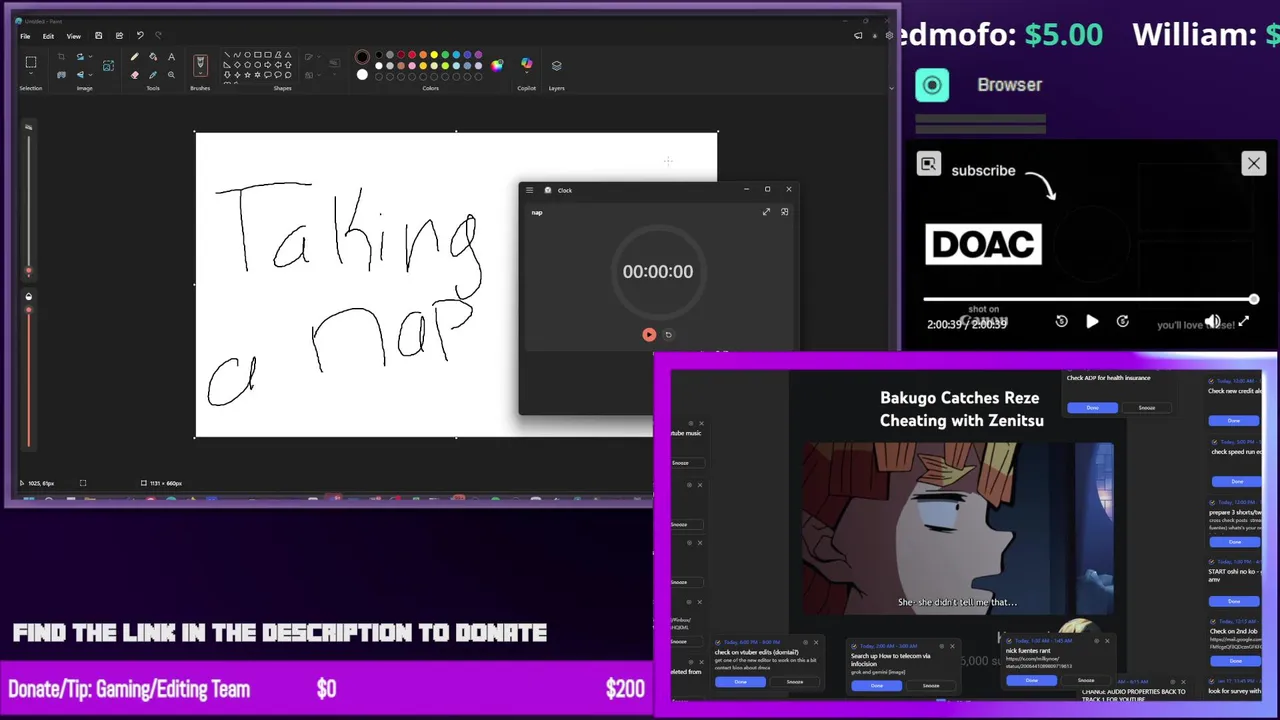The height and width of the screenshot is (720, 1280).
Task: Pick the orange swatch in Paint top row
Action: 423,54
